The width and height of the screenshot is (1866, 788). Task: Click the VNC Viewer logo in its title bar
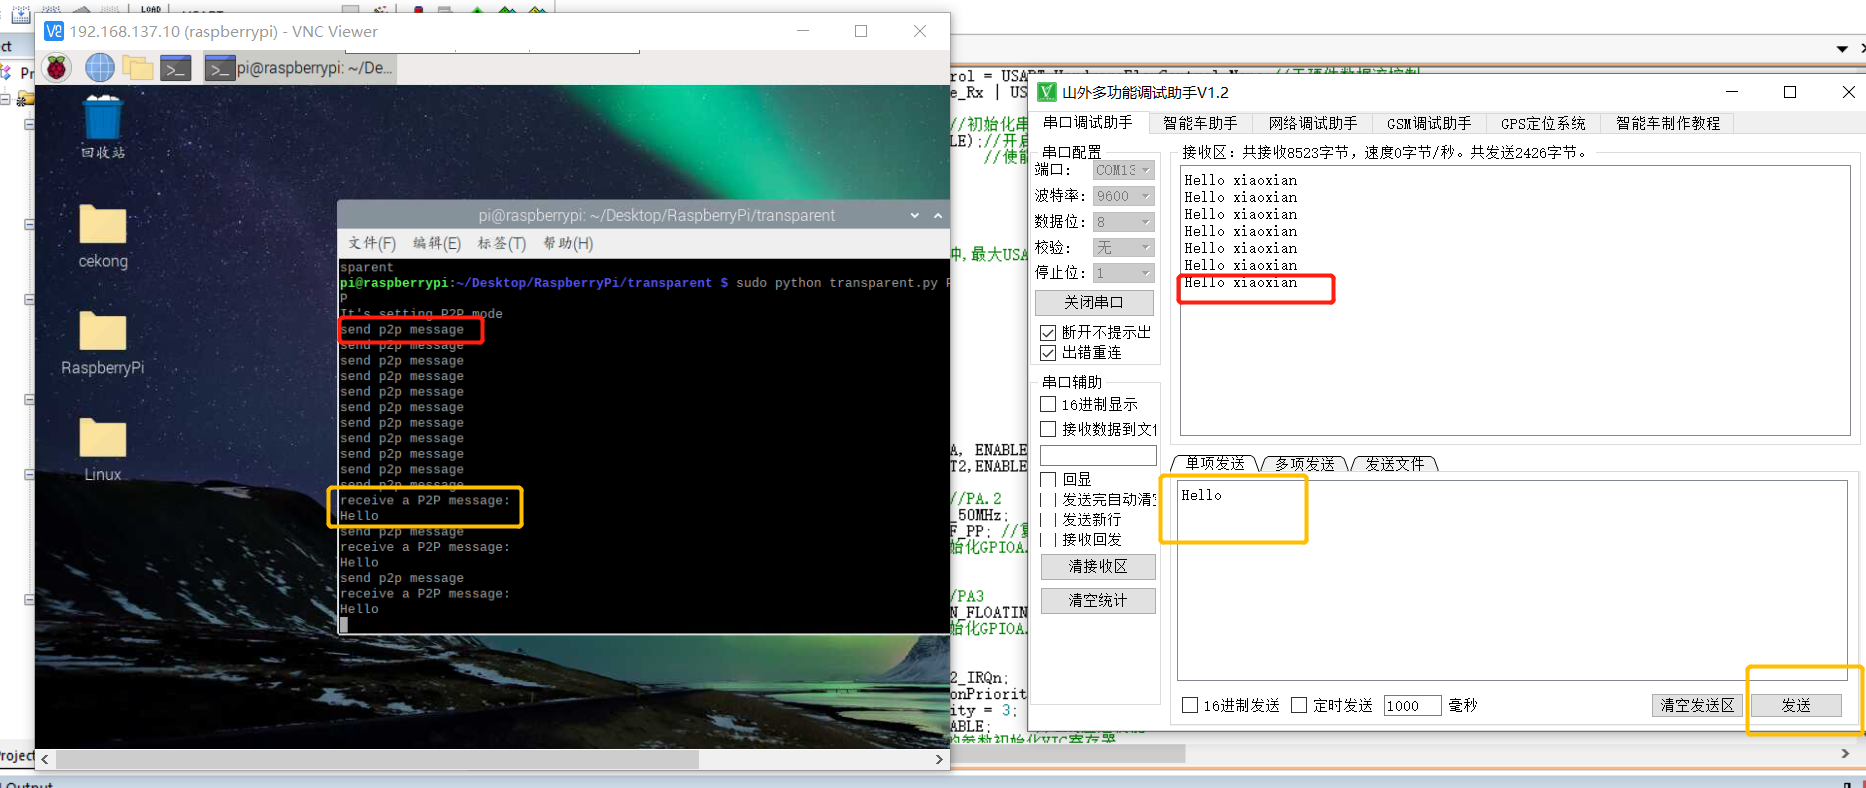54,31
